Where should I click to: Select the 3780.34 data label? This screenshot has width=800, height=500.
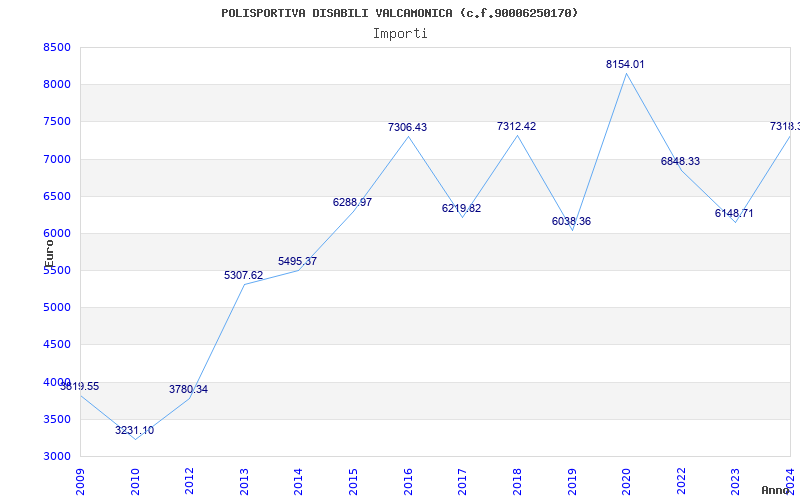pos(188,390)
